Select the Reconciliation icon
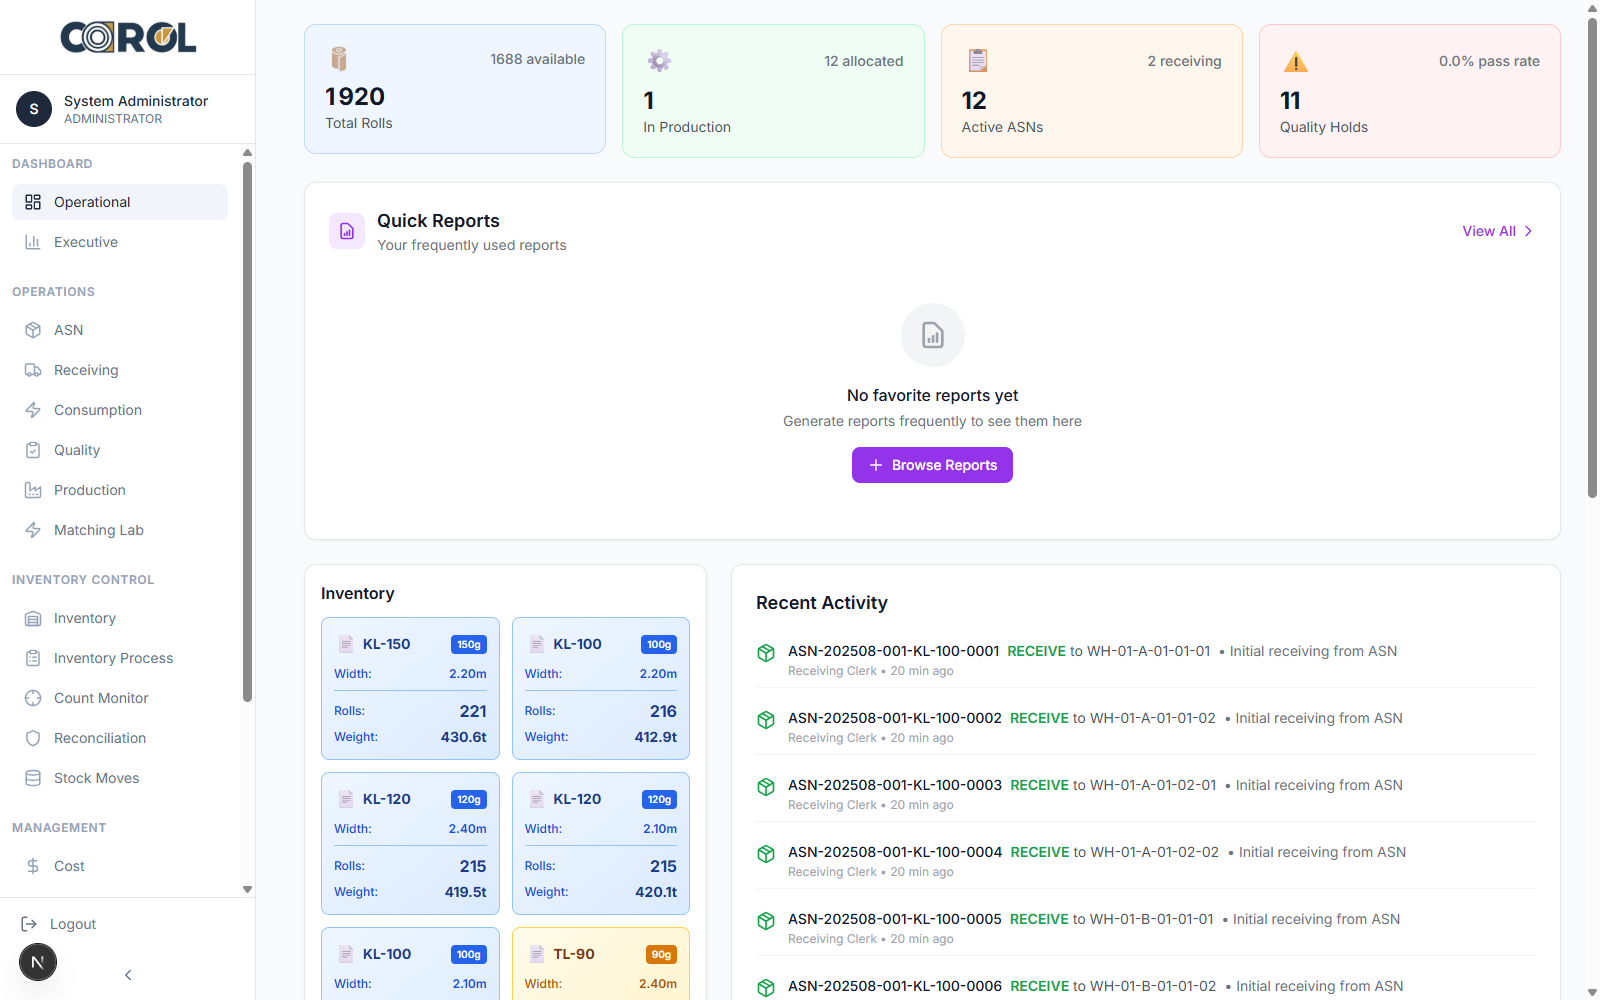Screen dimensions: 1600x1000 pyautogui.click(x=33, y=737)
